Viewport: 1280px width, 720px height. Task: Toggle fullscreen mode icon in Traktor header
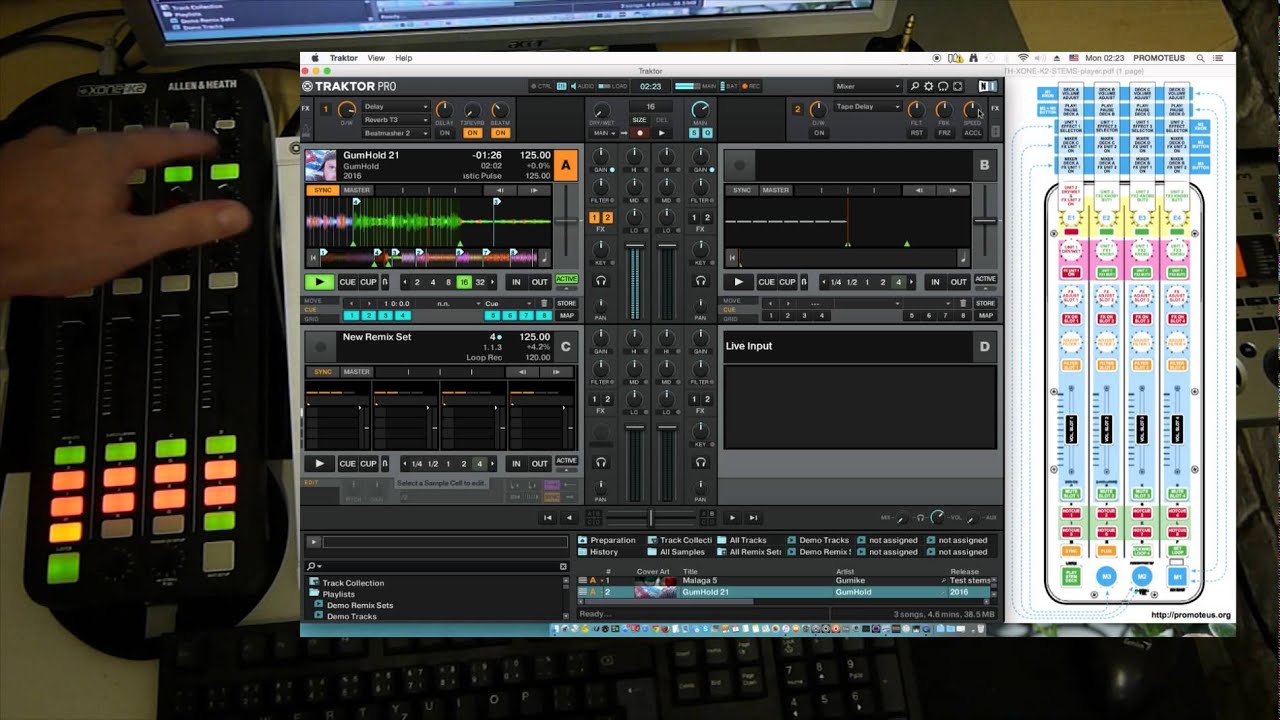click(x=957, y=87)
